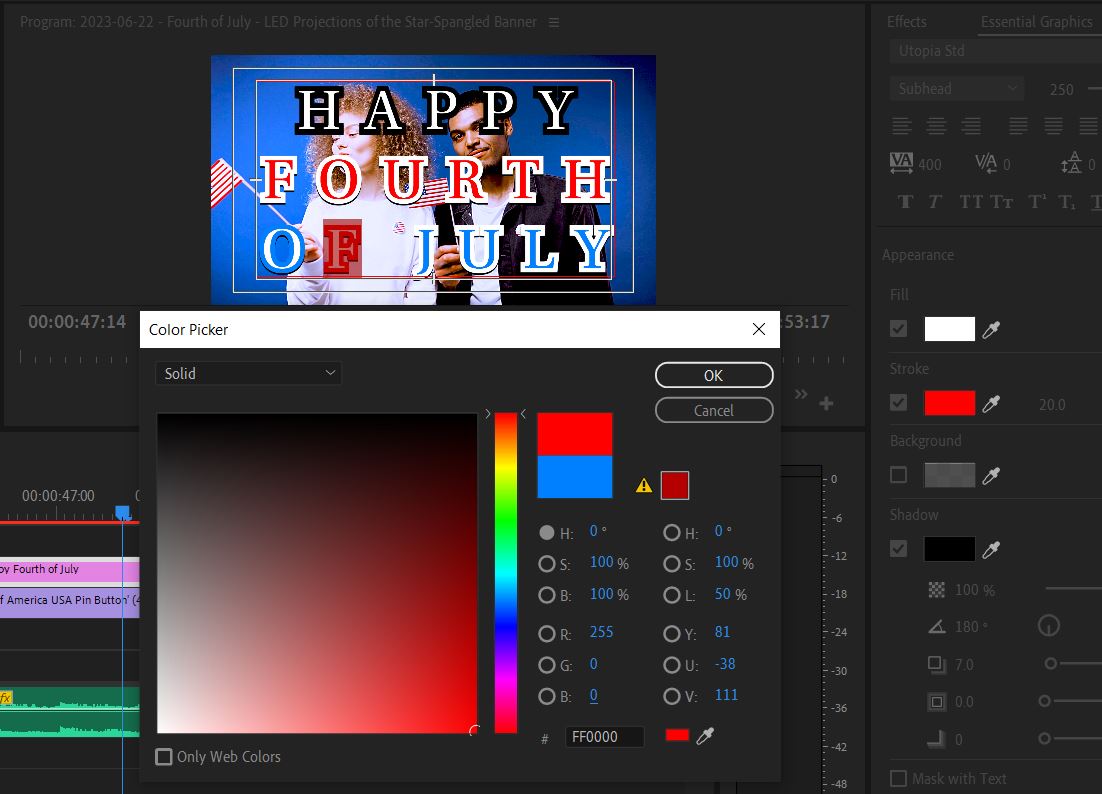The width and height of the screenshot is (1102, 794).
Task: Click inside the saturation-brightness color field
Action: click(x=317, y=573)
